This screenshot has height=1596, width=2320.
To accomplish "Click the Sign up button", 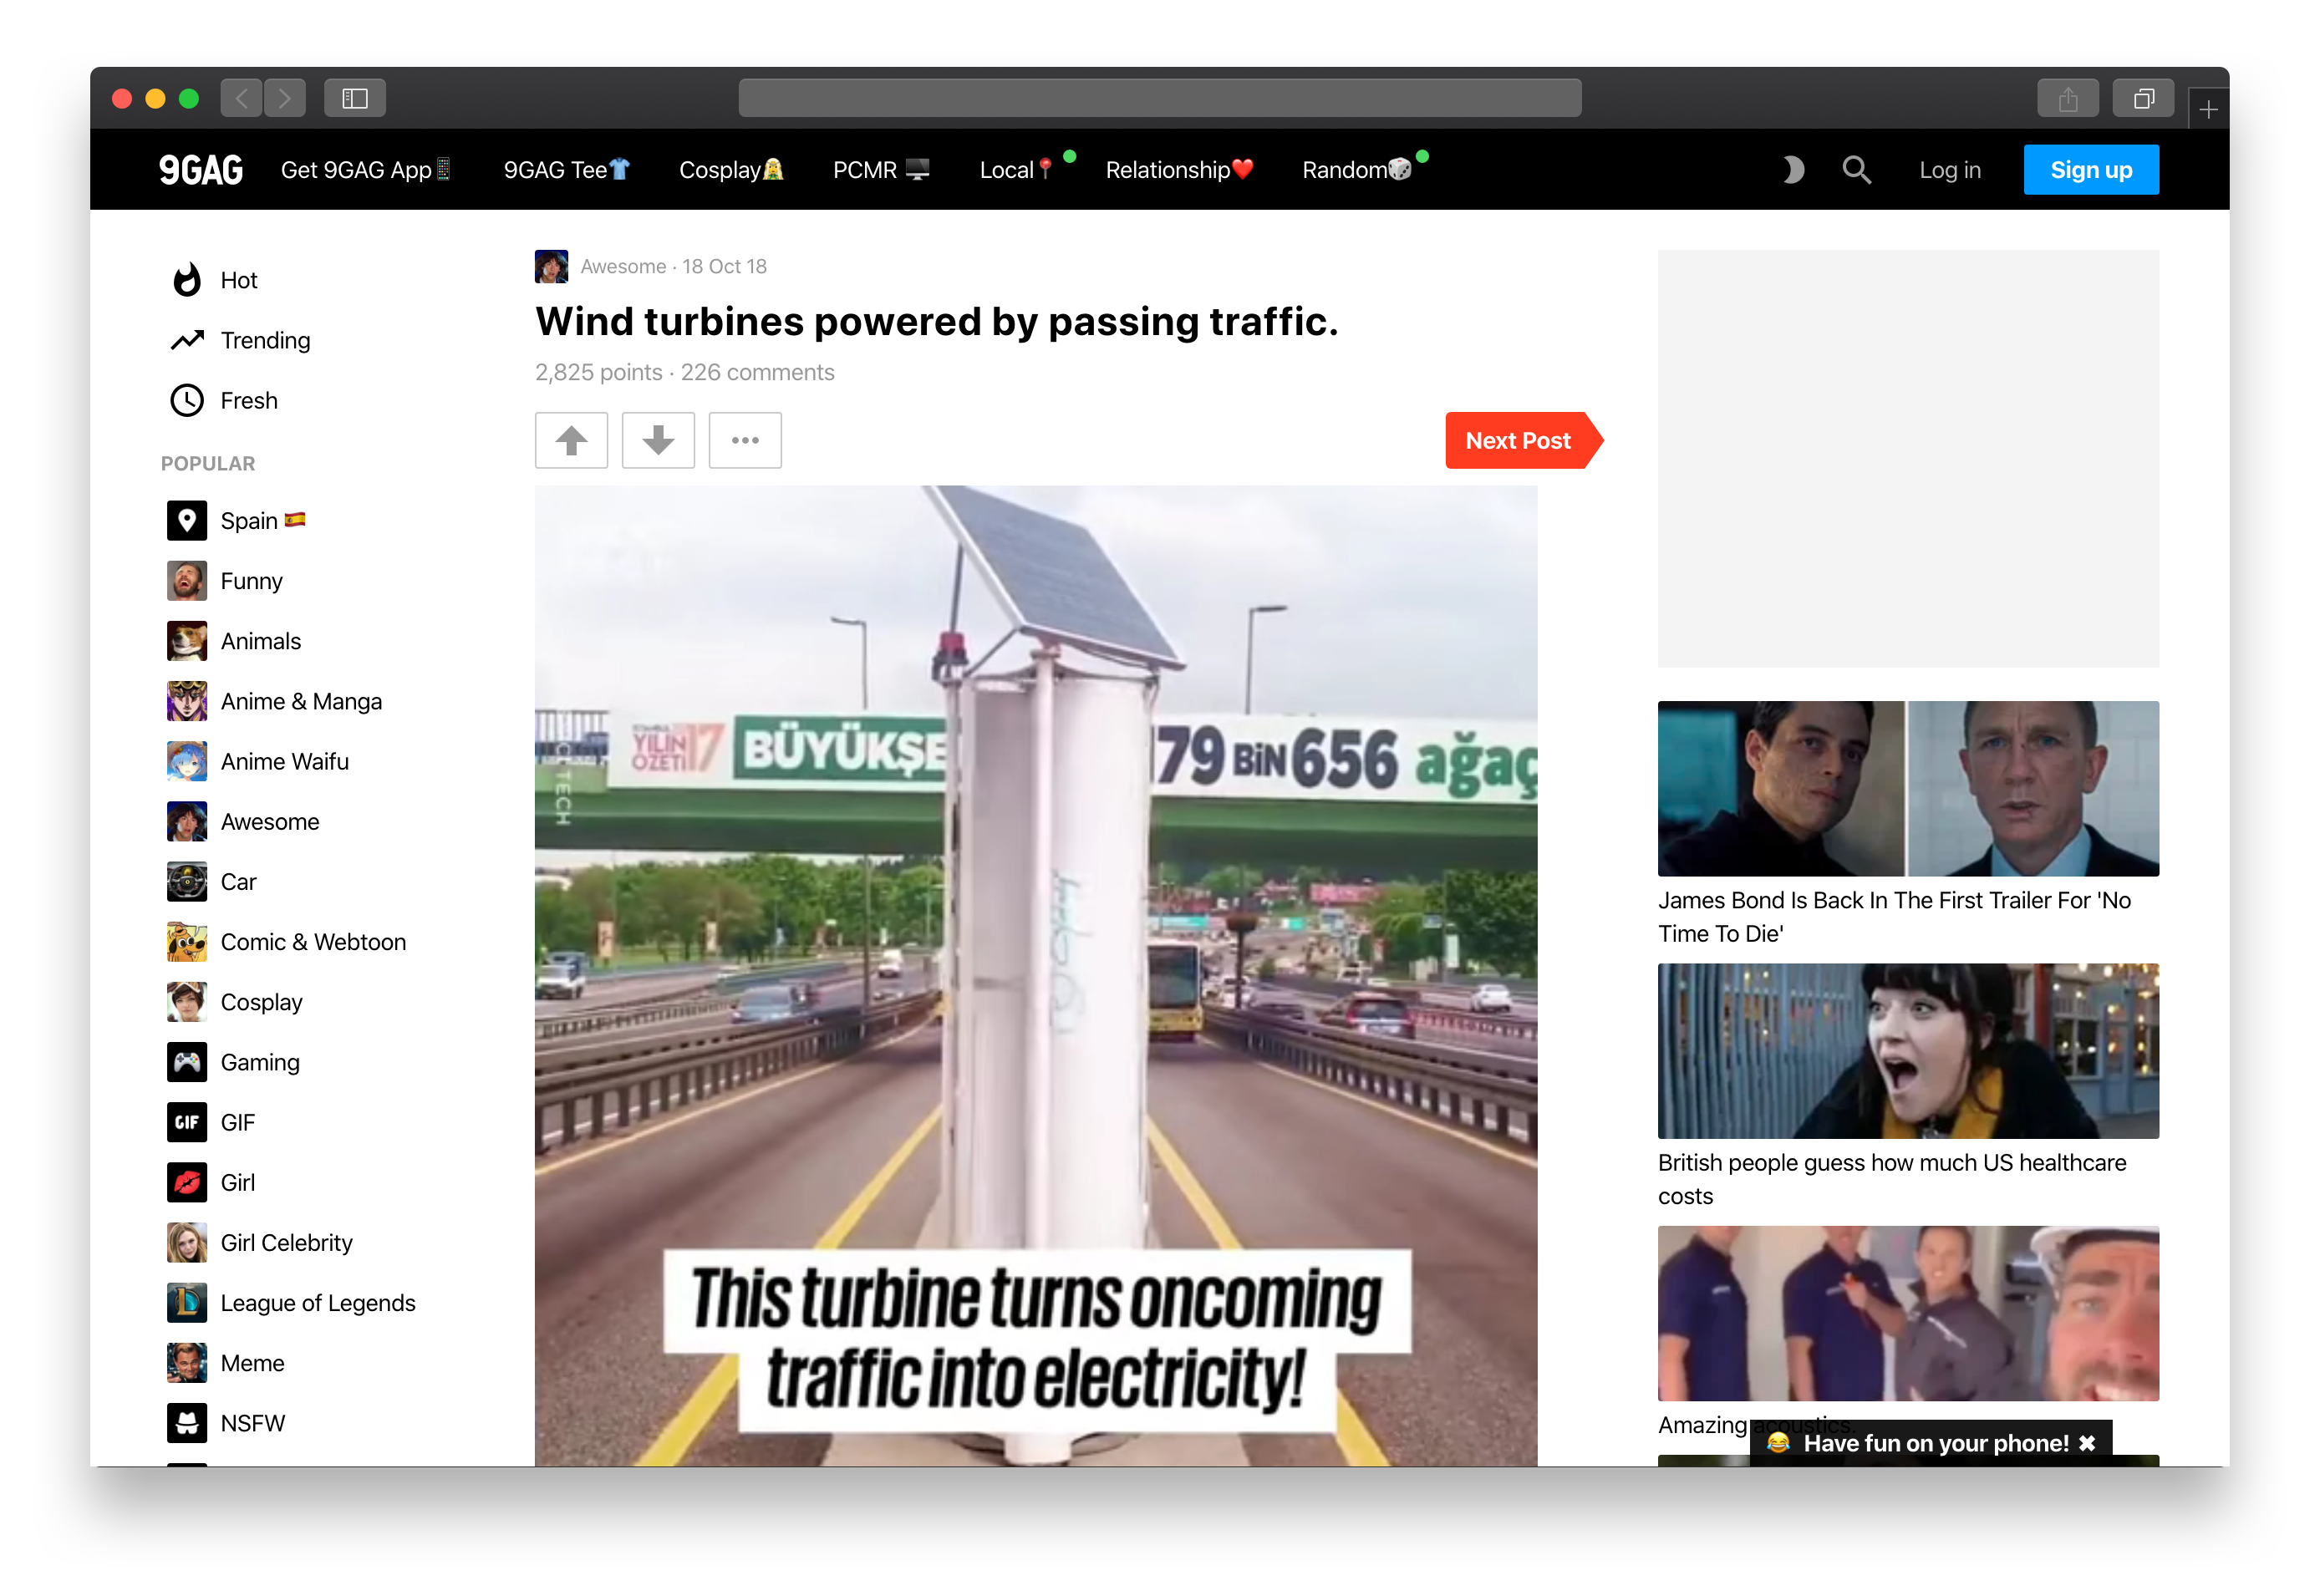I will (2091, 170).
